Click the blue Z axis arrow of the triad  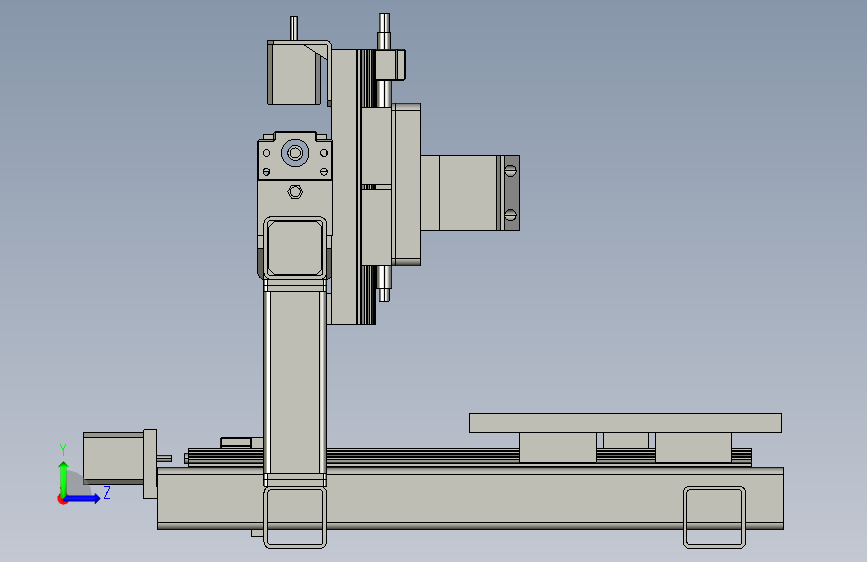click(83, 498)
